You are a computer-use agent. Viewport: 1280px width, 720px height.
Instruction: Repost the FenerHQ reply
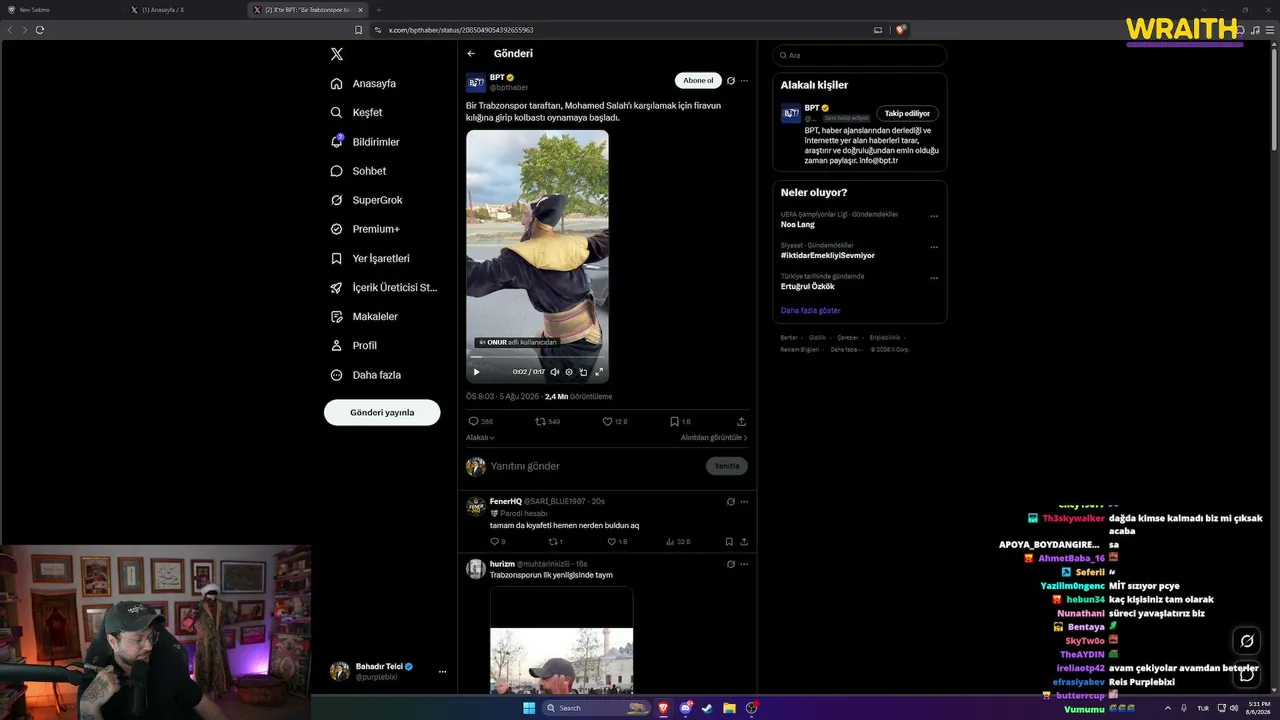552,542
